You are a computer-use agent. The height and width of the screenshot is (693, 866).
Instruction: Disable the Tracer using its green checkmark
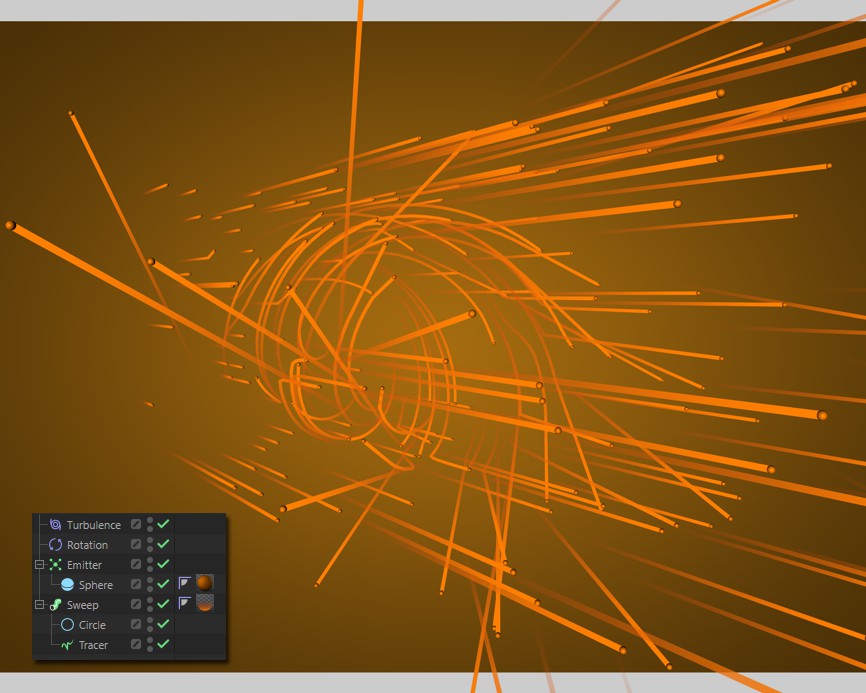(163, 643)
